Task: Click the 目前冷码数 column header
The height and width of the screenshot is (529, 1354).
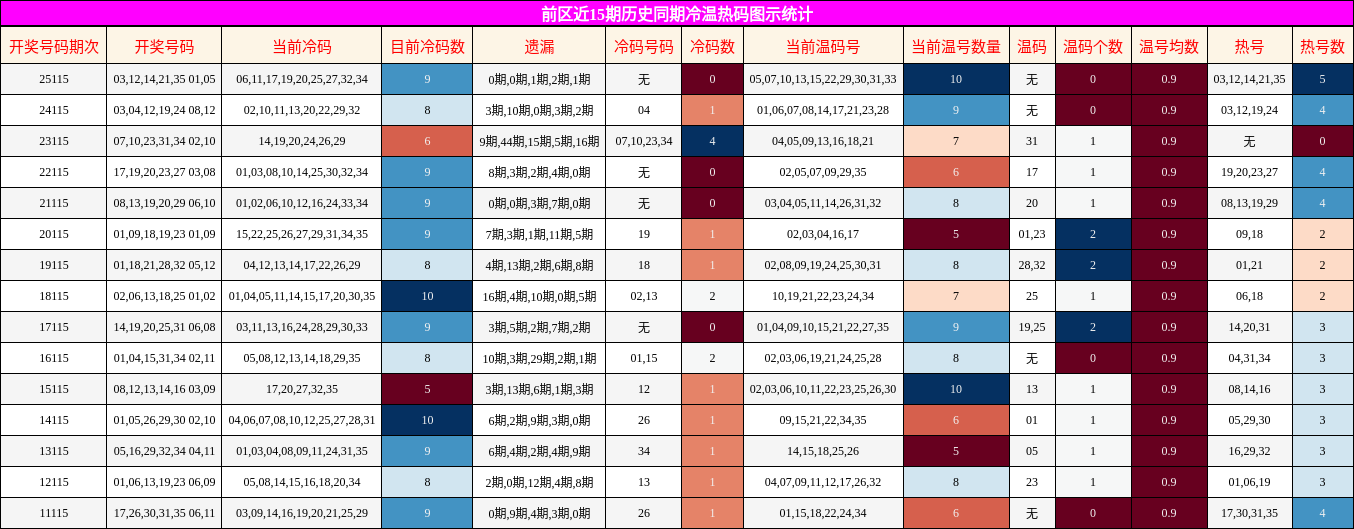Action: 427,46
